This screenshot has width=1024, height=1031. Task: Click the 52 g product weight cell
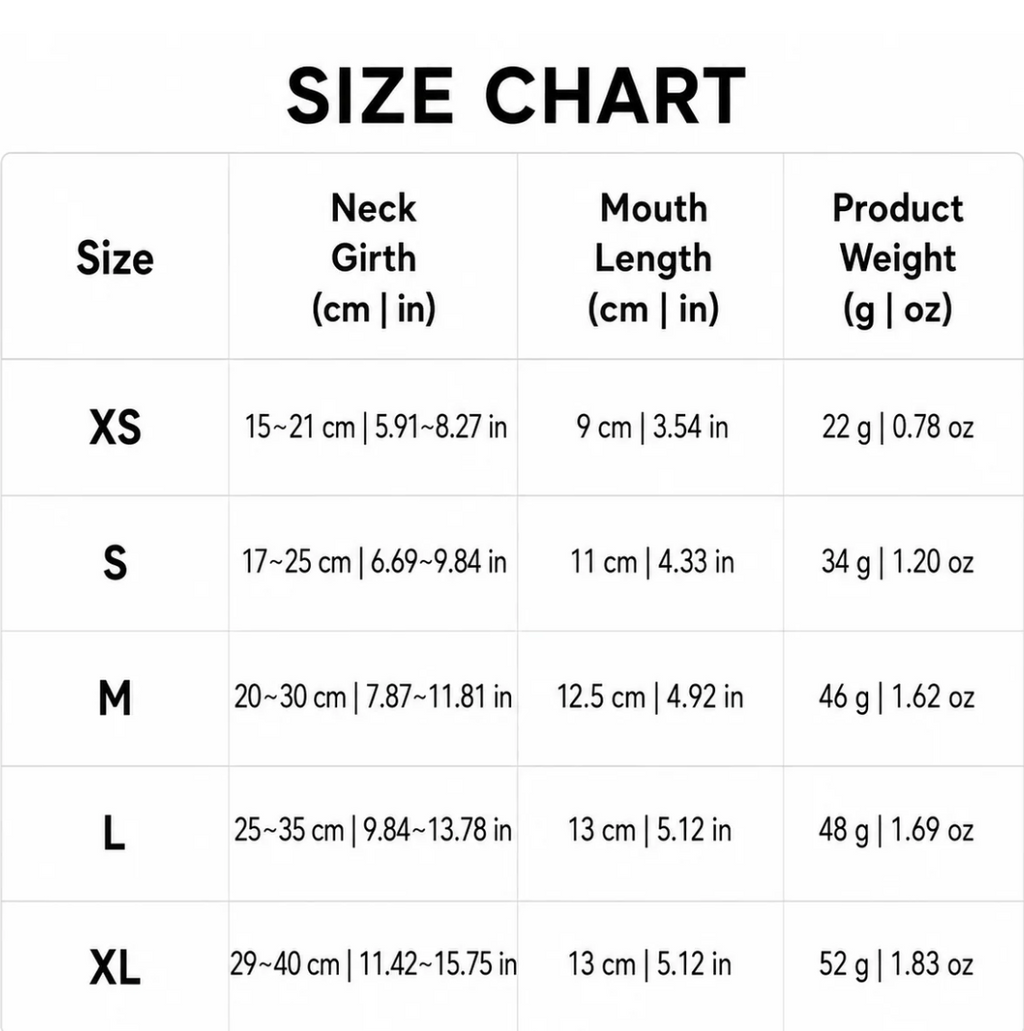point(896,965)
